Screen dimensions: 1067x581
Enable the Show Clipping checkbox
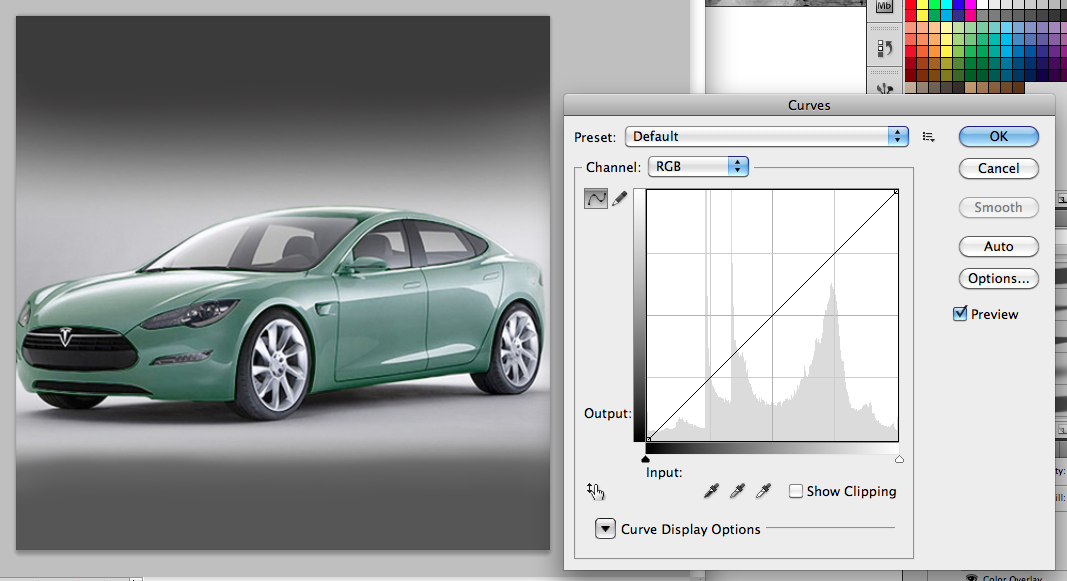point(796,491)
